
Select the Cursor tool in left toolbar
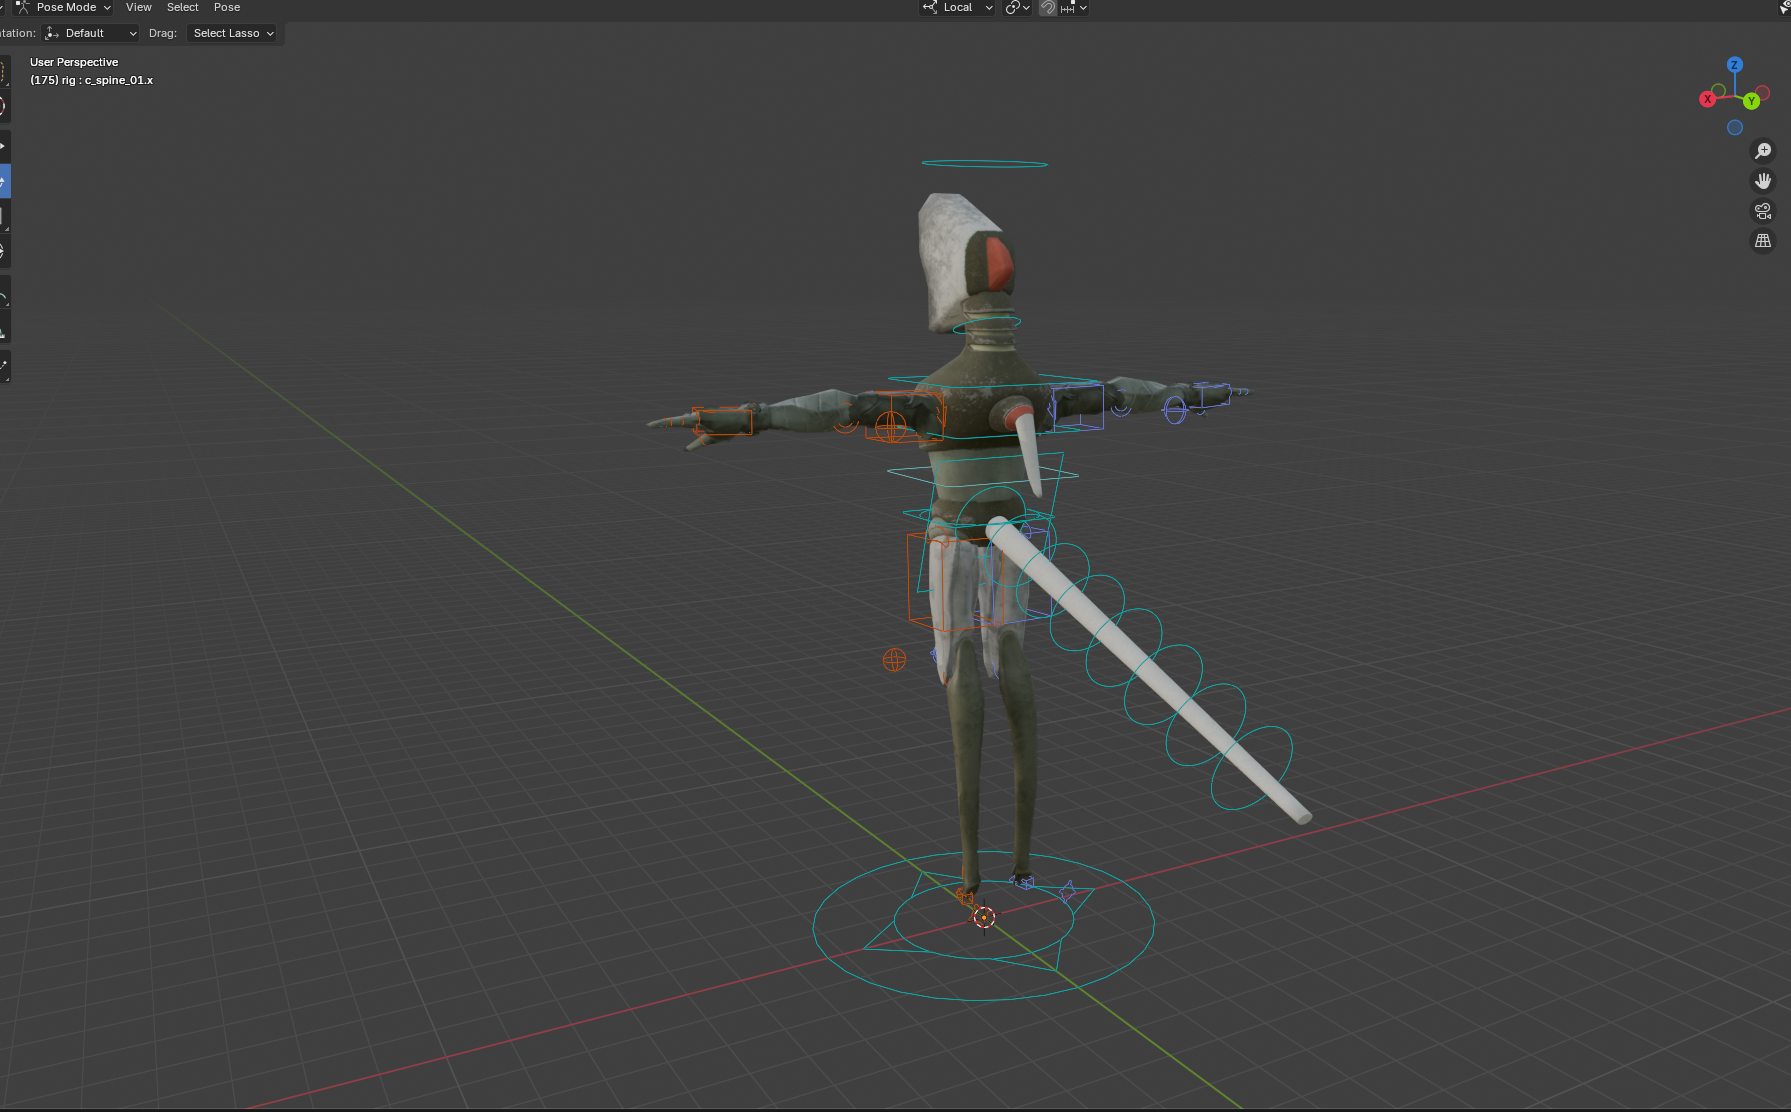[3, 105]
